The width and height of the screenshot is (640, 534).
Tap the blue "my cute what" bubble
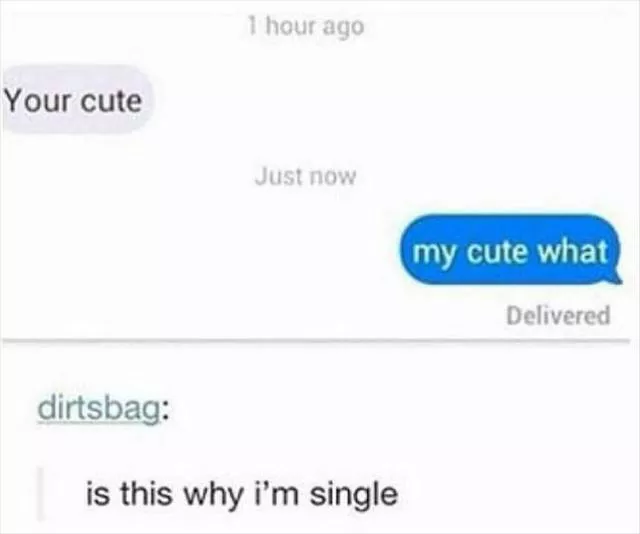[510, 249]
